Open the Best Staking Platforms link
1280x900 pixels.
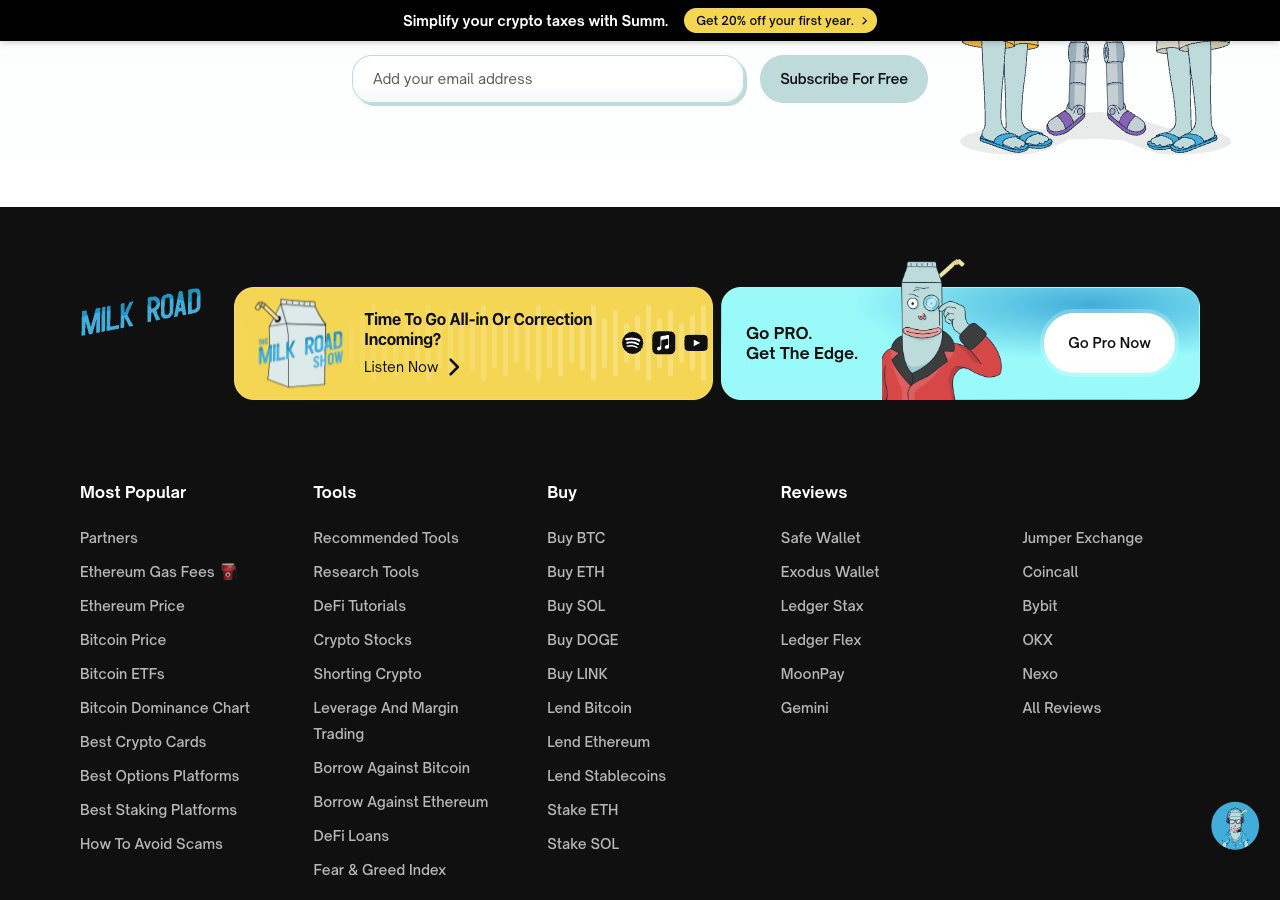click(x=158, y=810)
